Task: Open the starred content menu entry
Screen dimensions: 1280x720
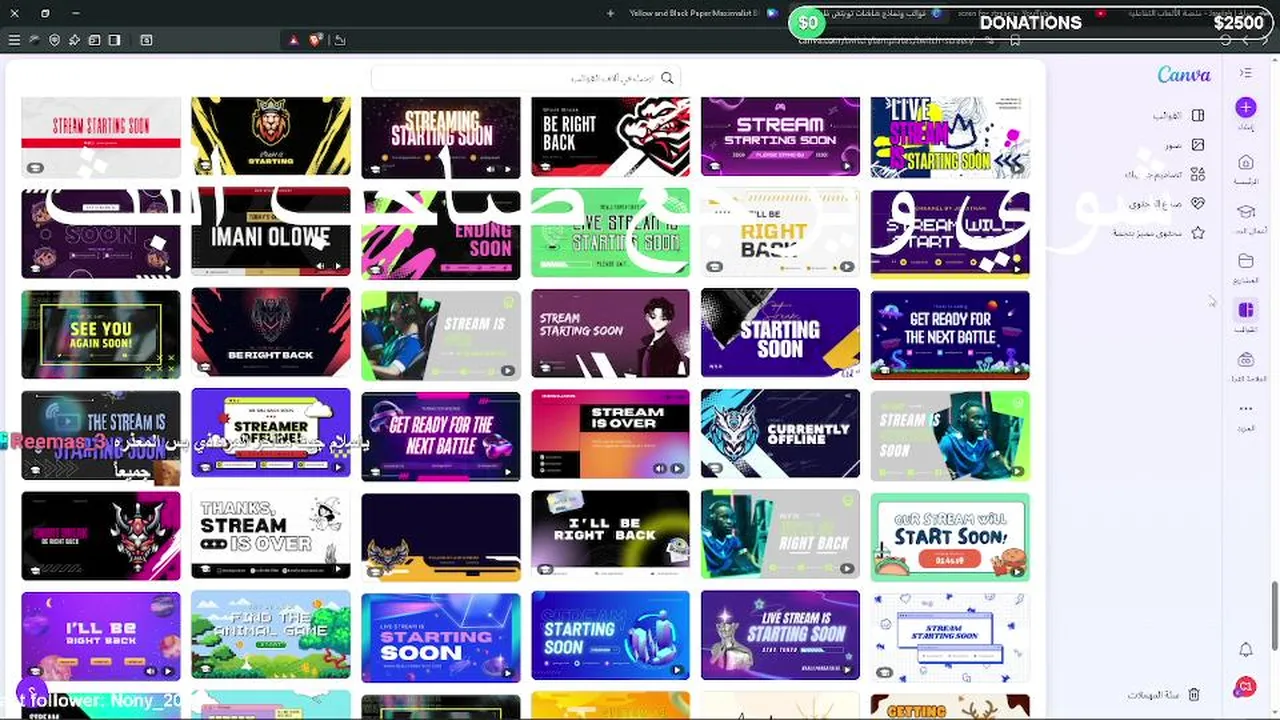Action: tap(1158, 232)
